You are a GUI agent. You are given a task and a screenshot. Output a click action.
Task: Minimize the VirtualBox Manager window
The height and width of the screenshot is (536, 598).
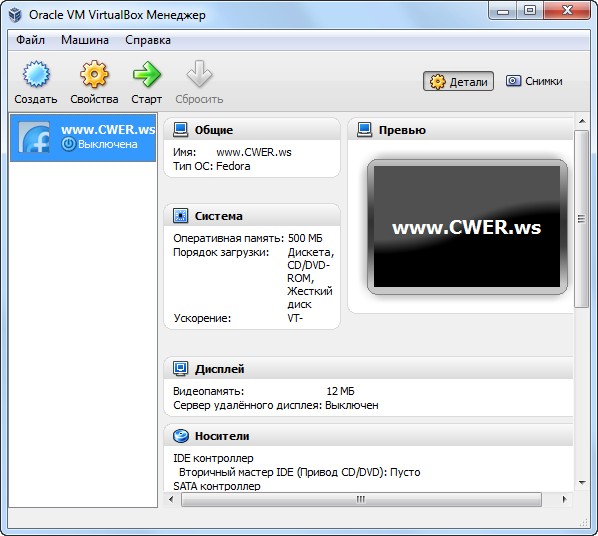click(x=503, y=11)
